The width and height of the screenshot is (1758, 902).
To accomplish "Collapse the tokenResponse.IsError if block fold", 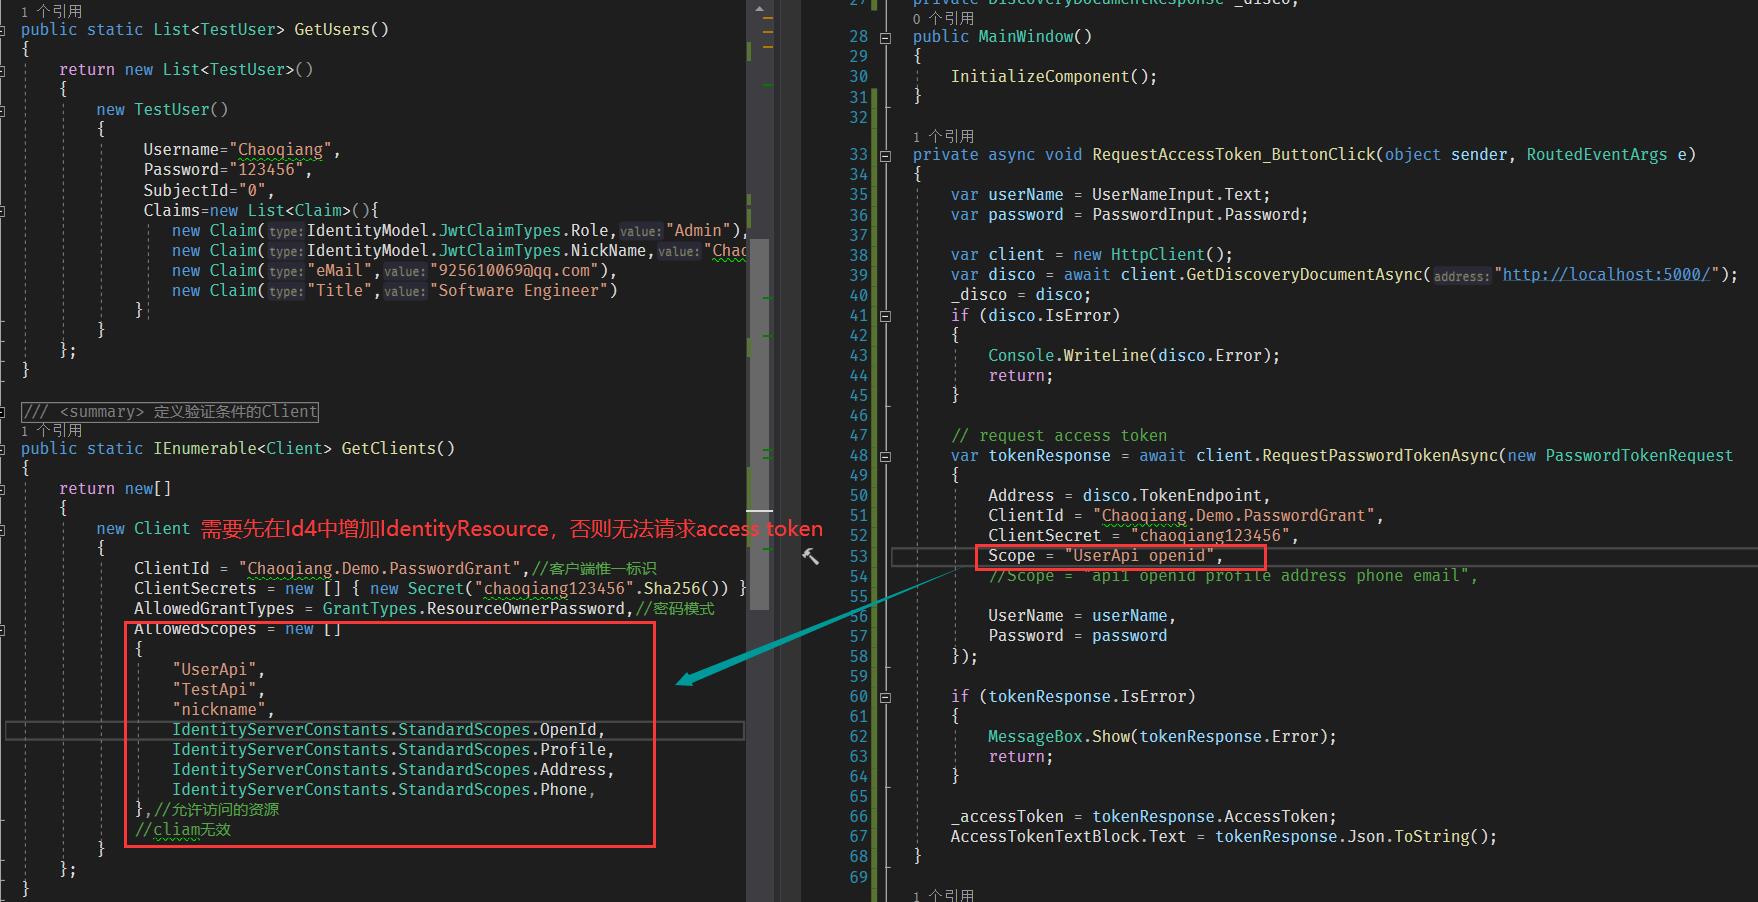I will click(x=886, y=696).
